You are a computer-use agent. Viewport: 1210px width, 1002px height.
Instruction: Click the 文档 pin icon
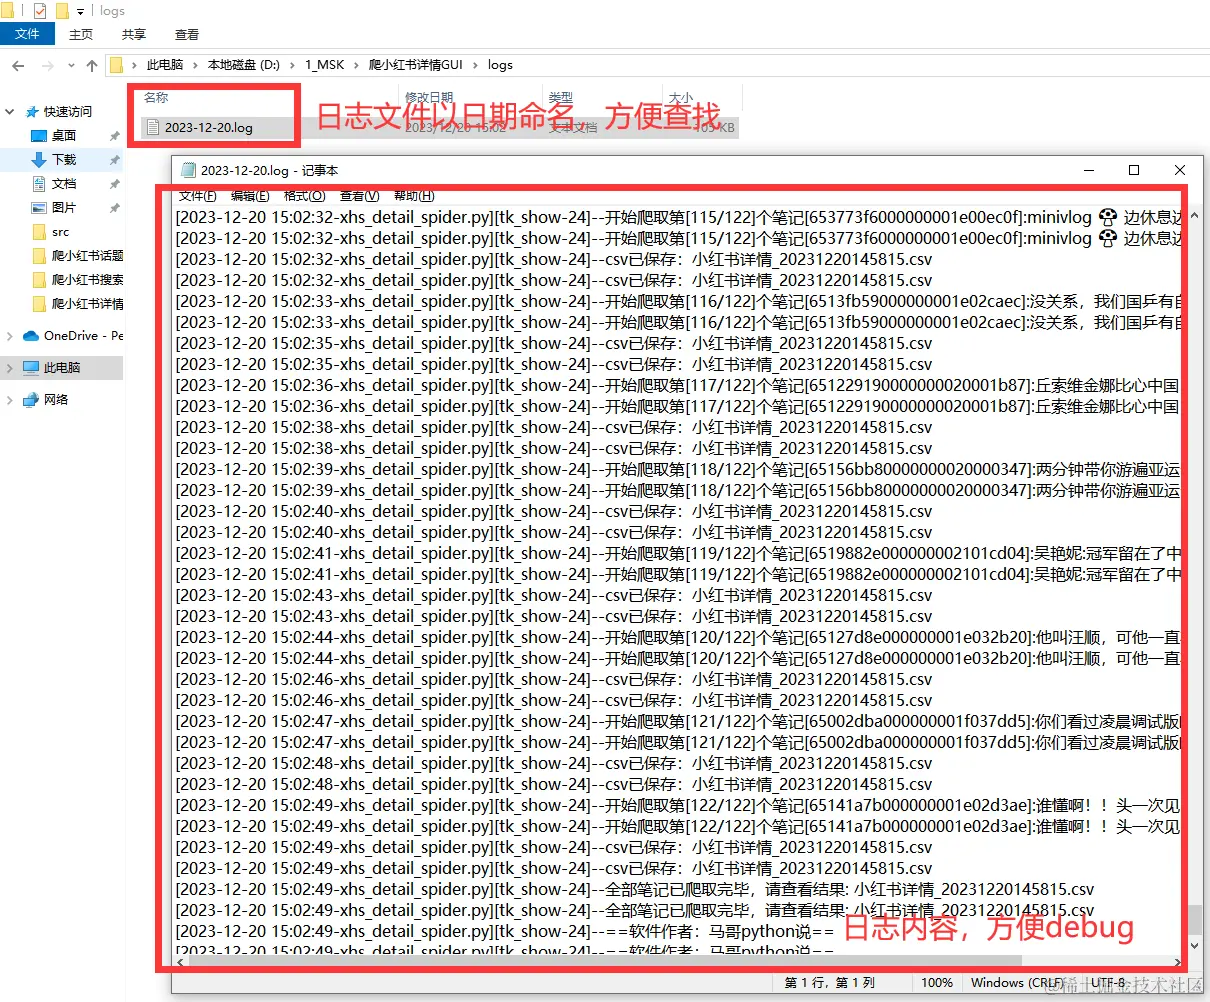[x=114, y=184]
